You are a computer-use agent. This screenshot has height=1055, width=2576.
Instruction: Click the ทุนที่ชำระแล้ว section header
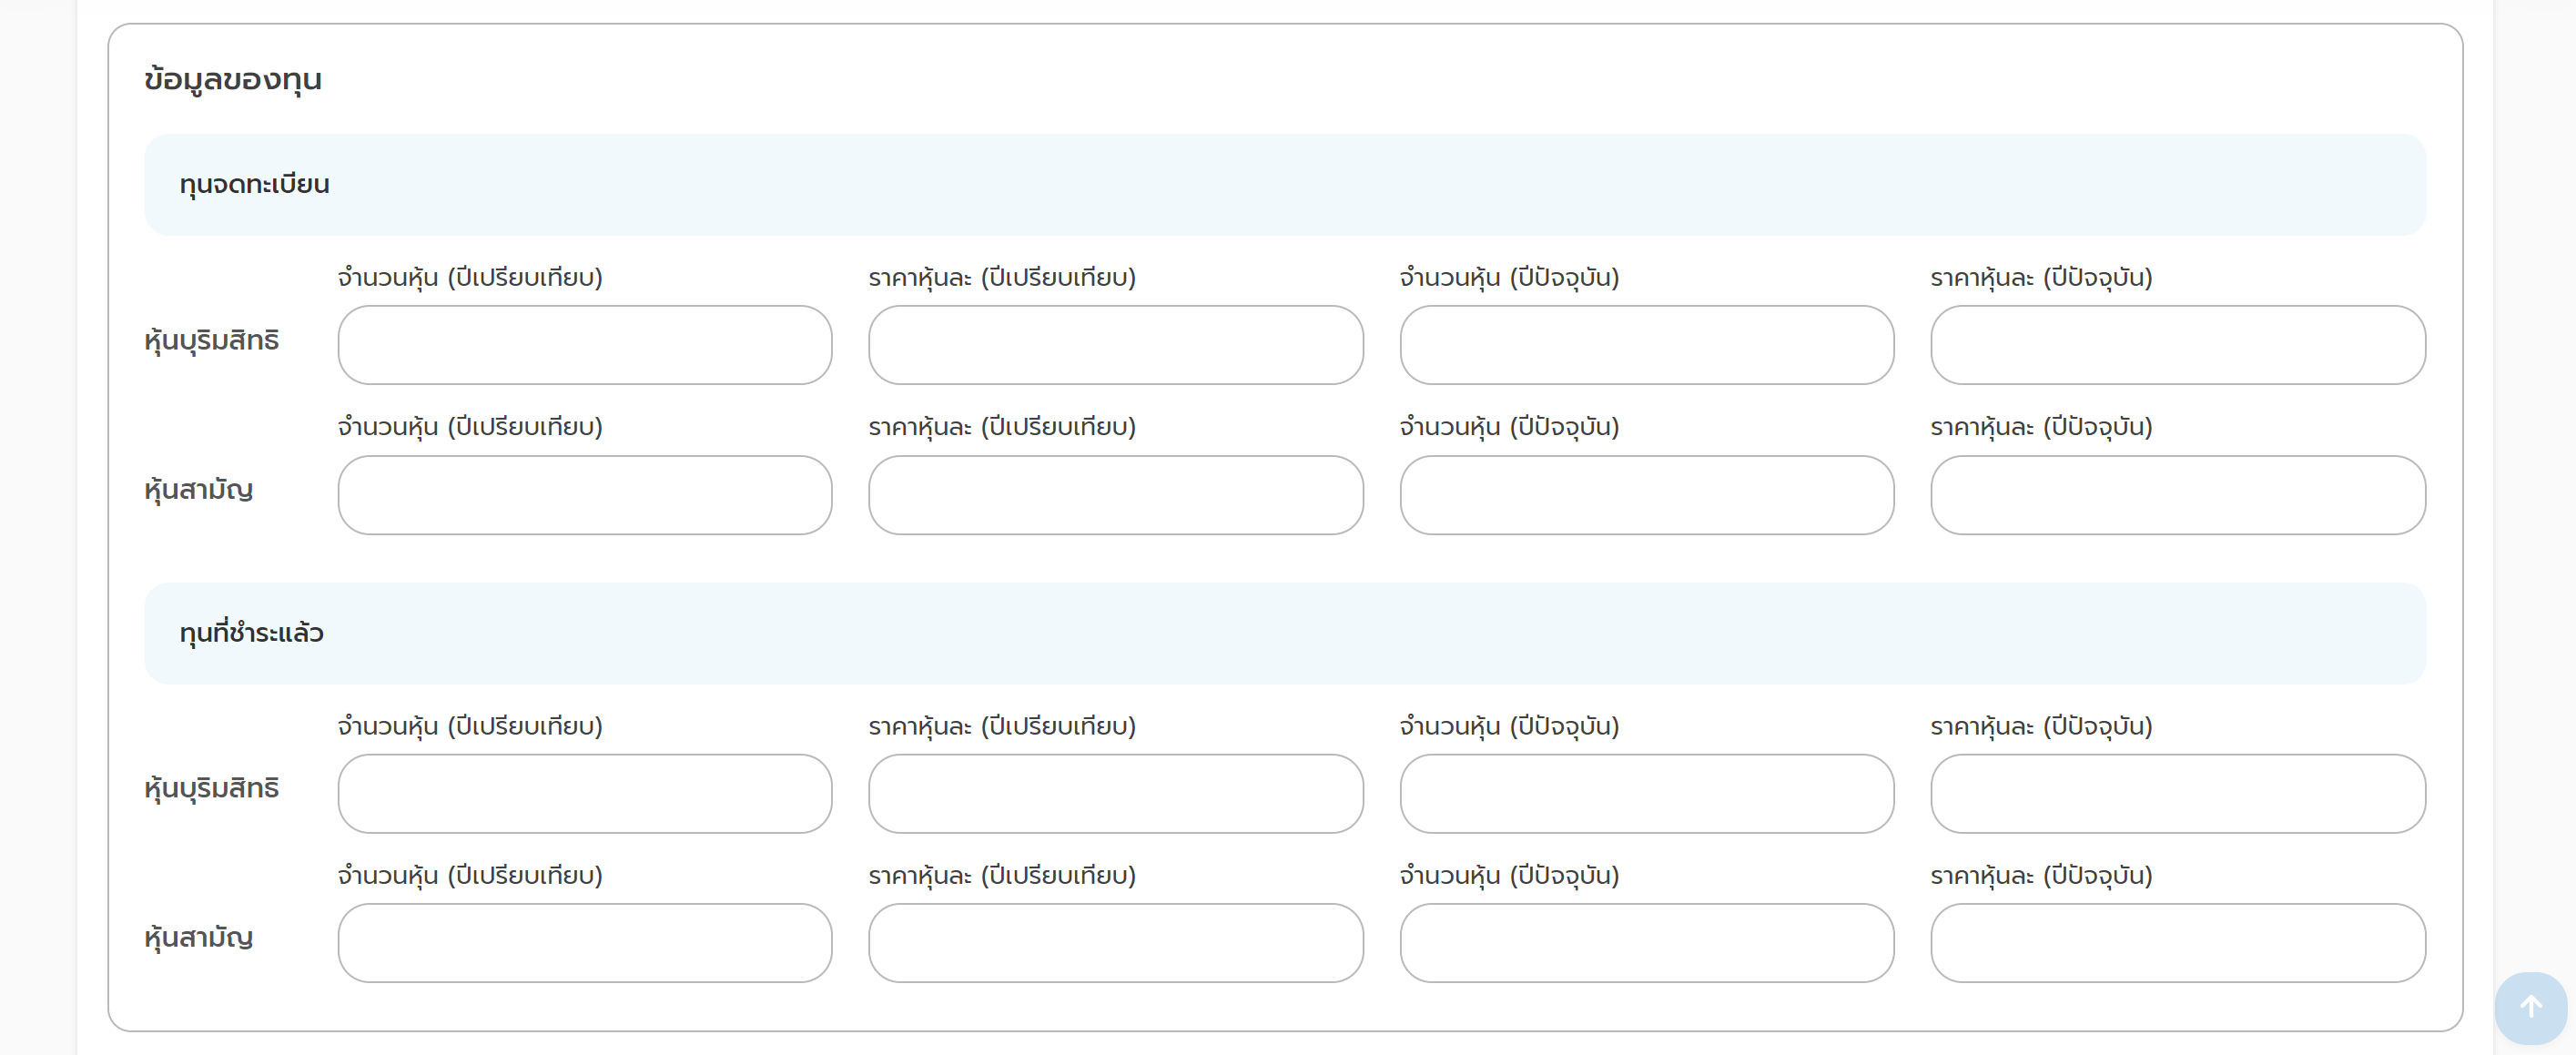click(252, 634)
